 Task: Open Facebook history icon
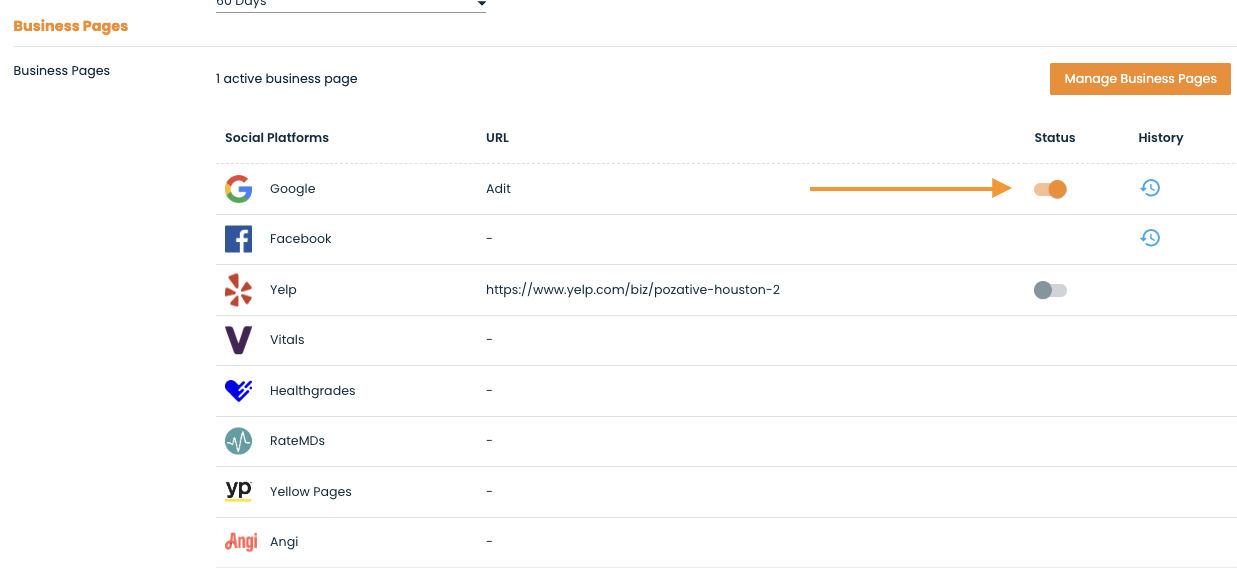[1150, 238]
